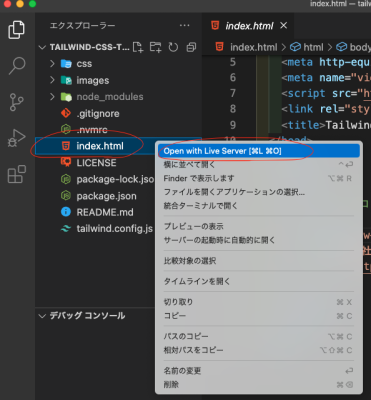Viewport: 371px width, 400px height.
Task: Open the Extensions view
Action: tap(16, 174)
